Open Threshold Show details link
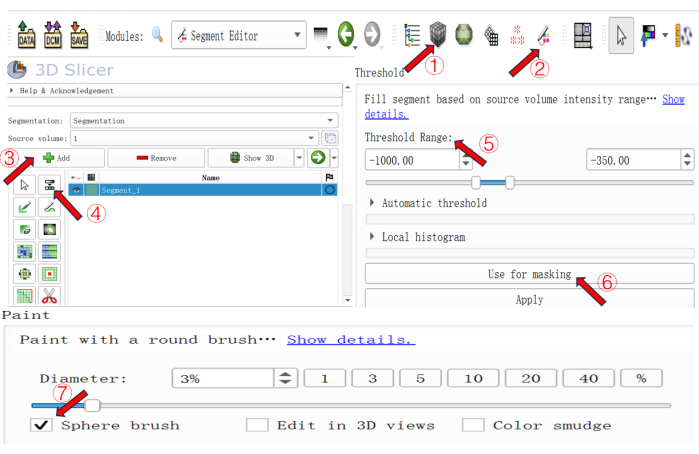This screenshot has height=454, width=699. 673,99
